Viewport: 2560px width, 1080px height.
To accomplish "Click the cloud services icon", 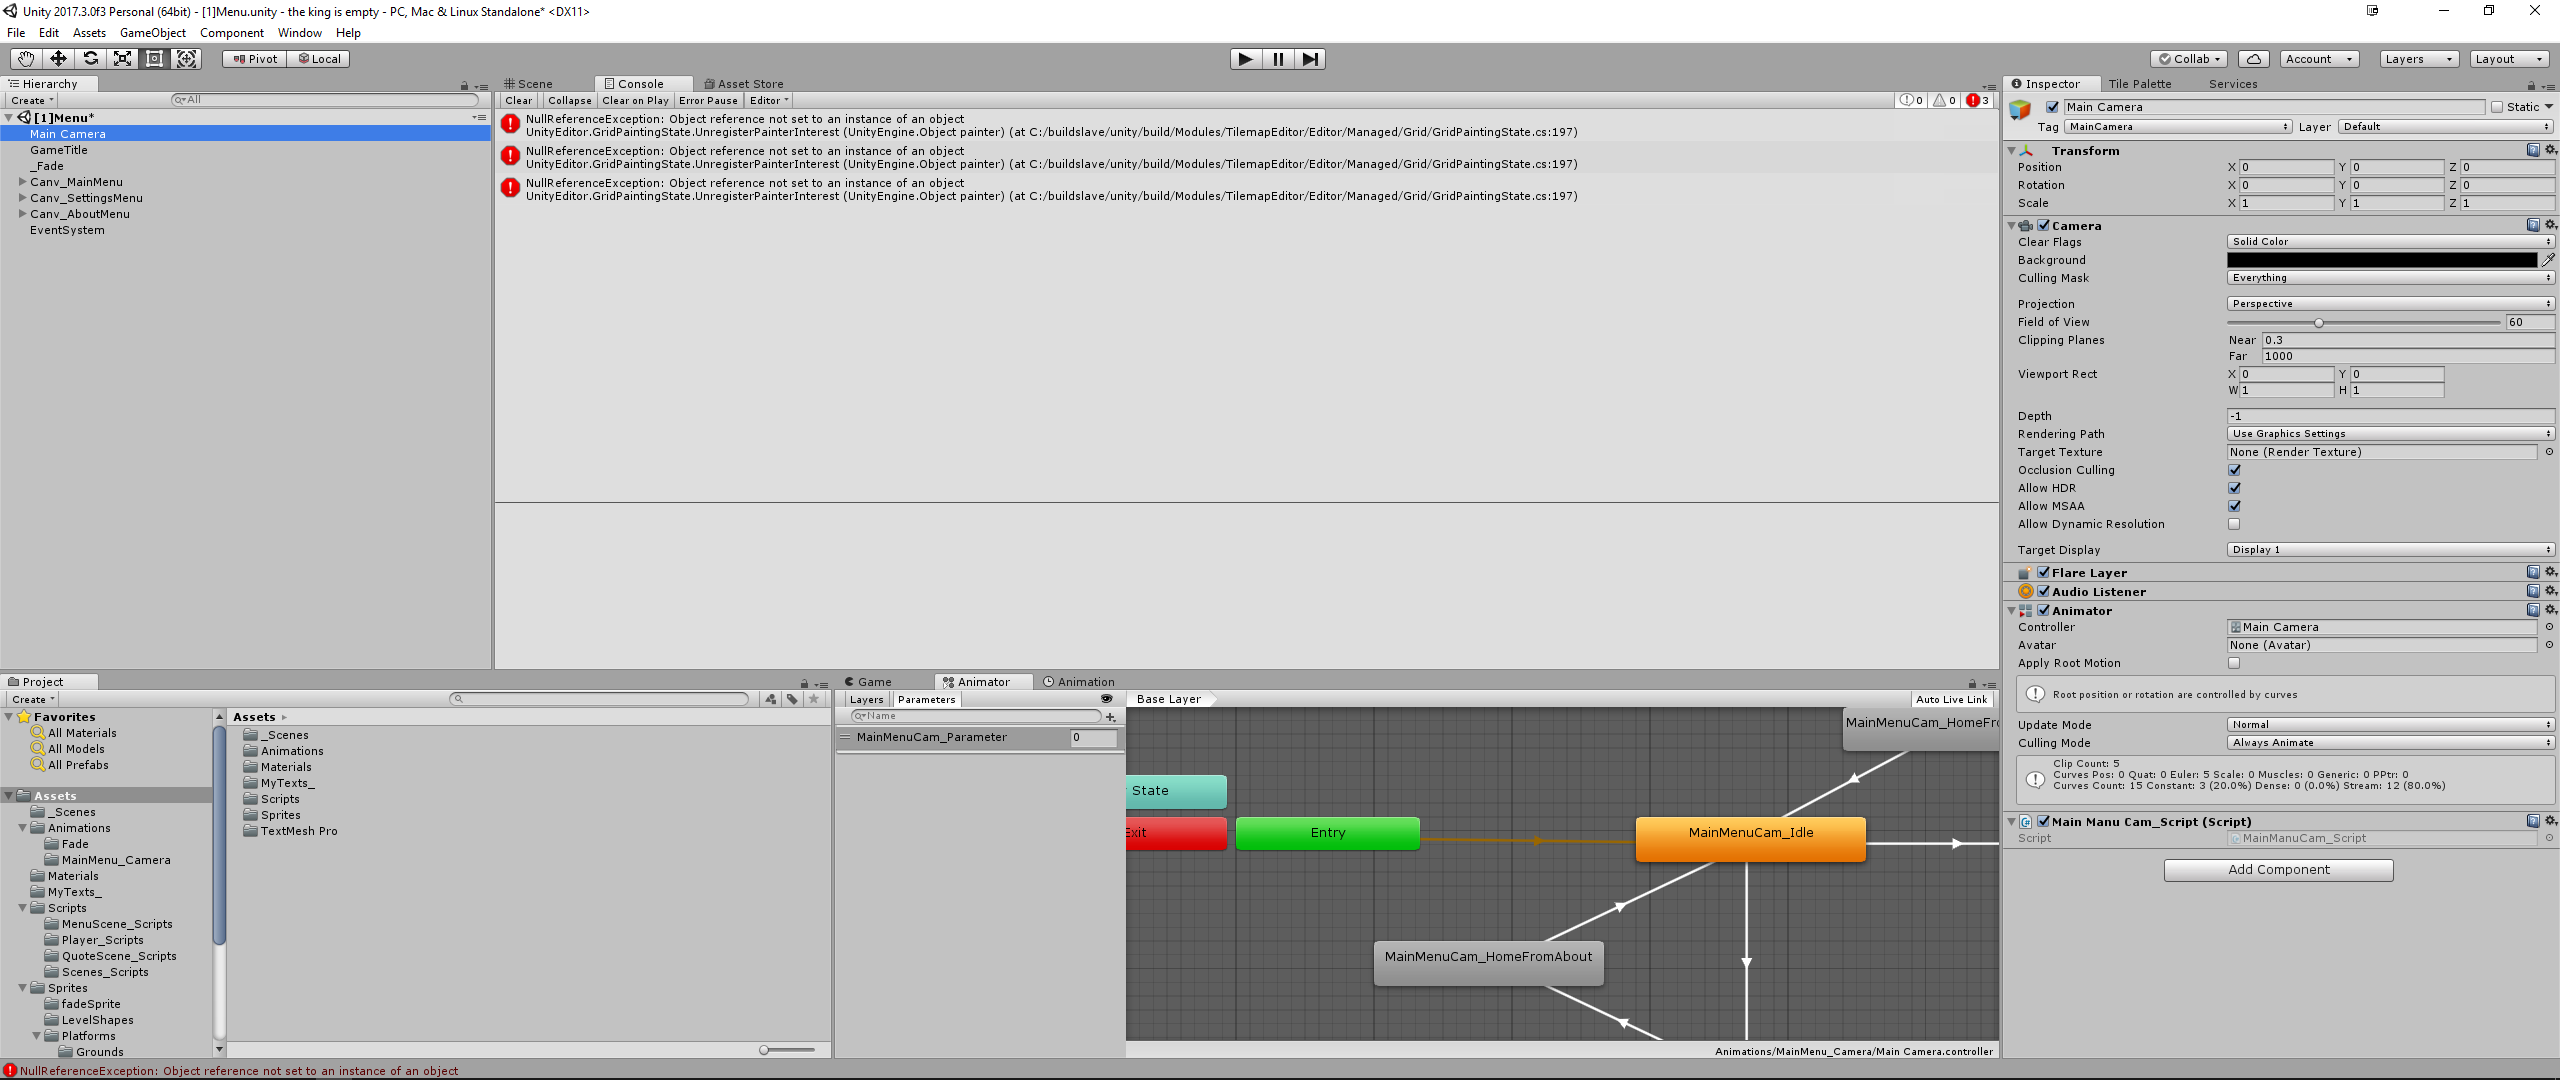I will 2253,59.
